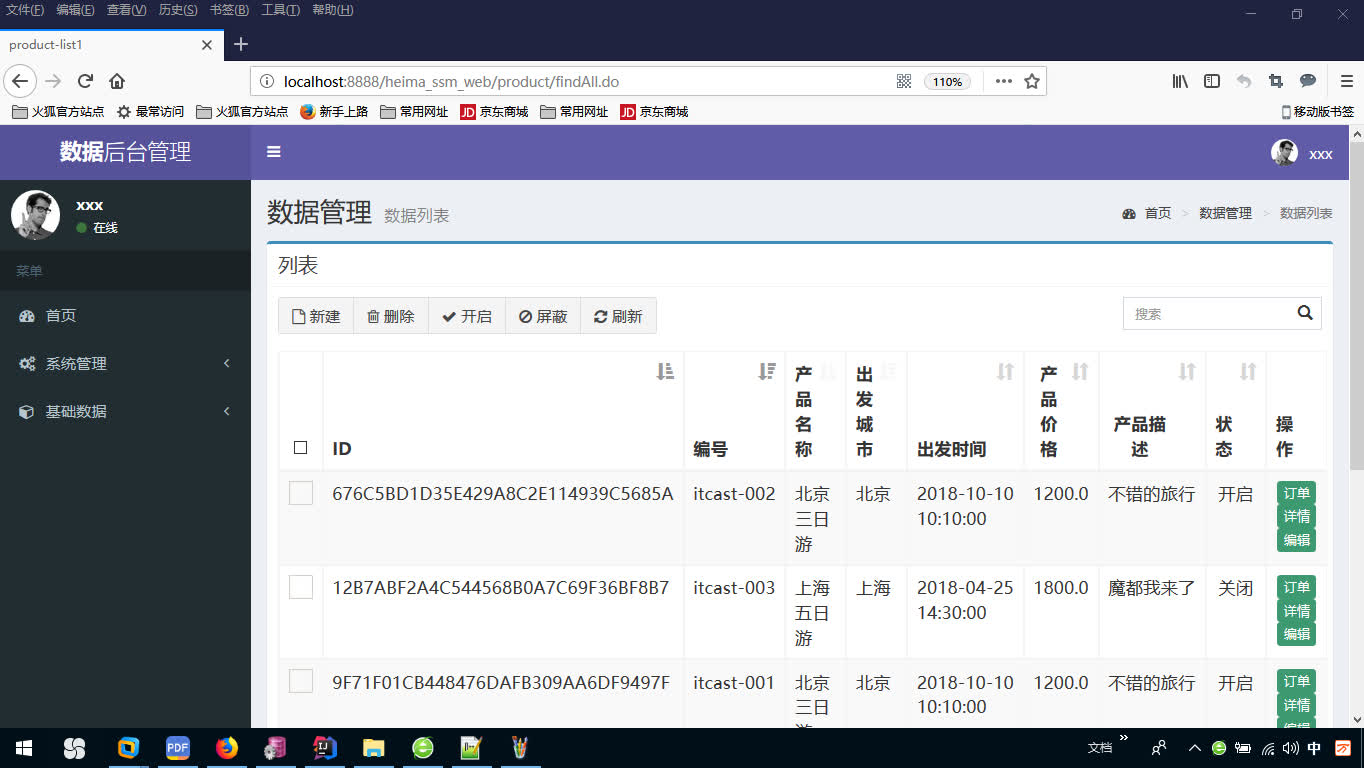The width and height of the screenshot is (1364, 768).
Task: Check the select-all checkbox in the table header
Action: [301, 448]
